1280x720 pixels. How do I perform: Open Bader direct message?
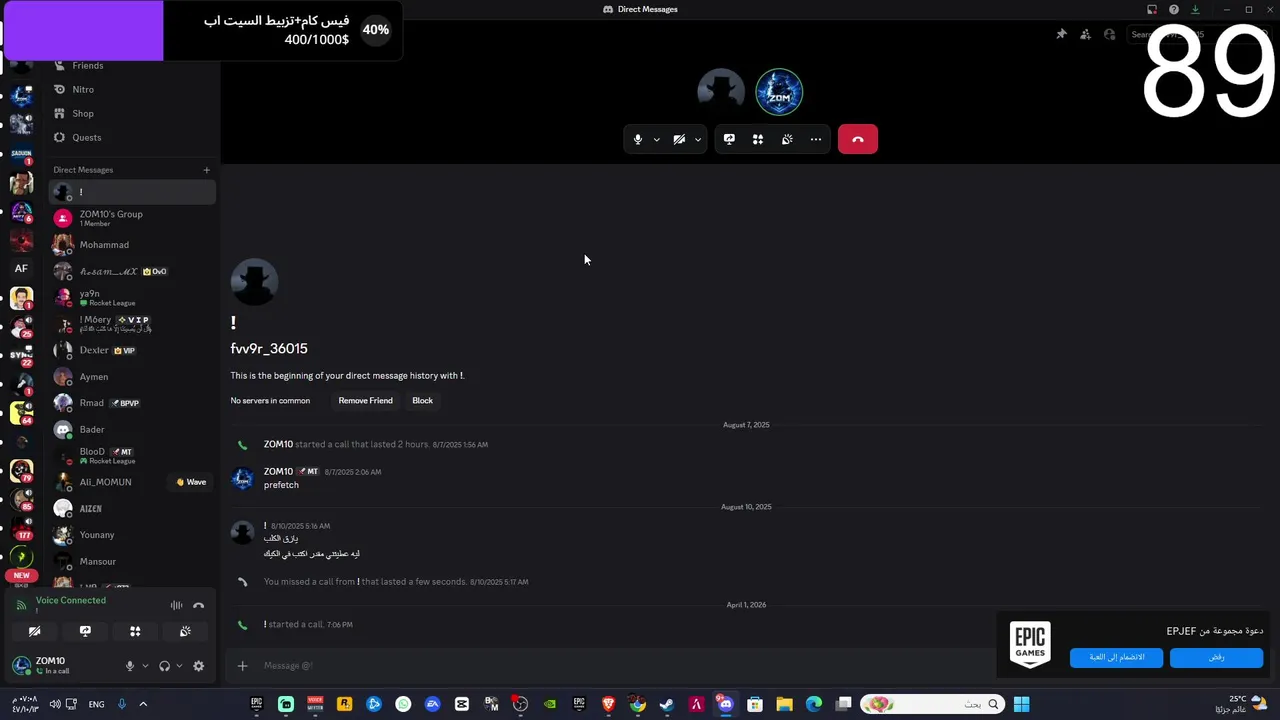[x=132, y=429]
